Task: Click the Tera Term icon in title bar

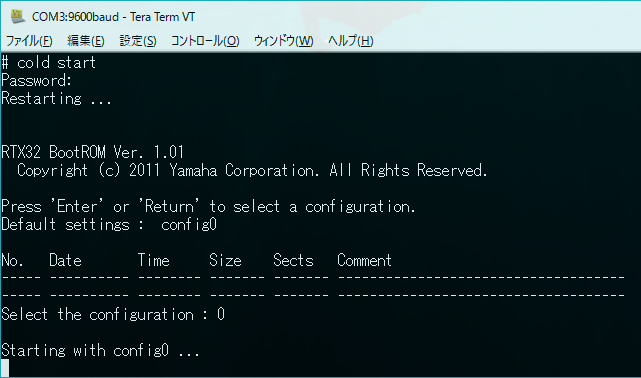Action: tap(18, 16)
